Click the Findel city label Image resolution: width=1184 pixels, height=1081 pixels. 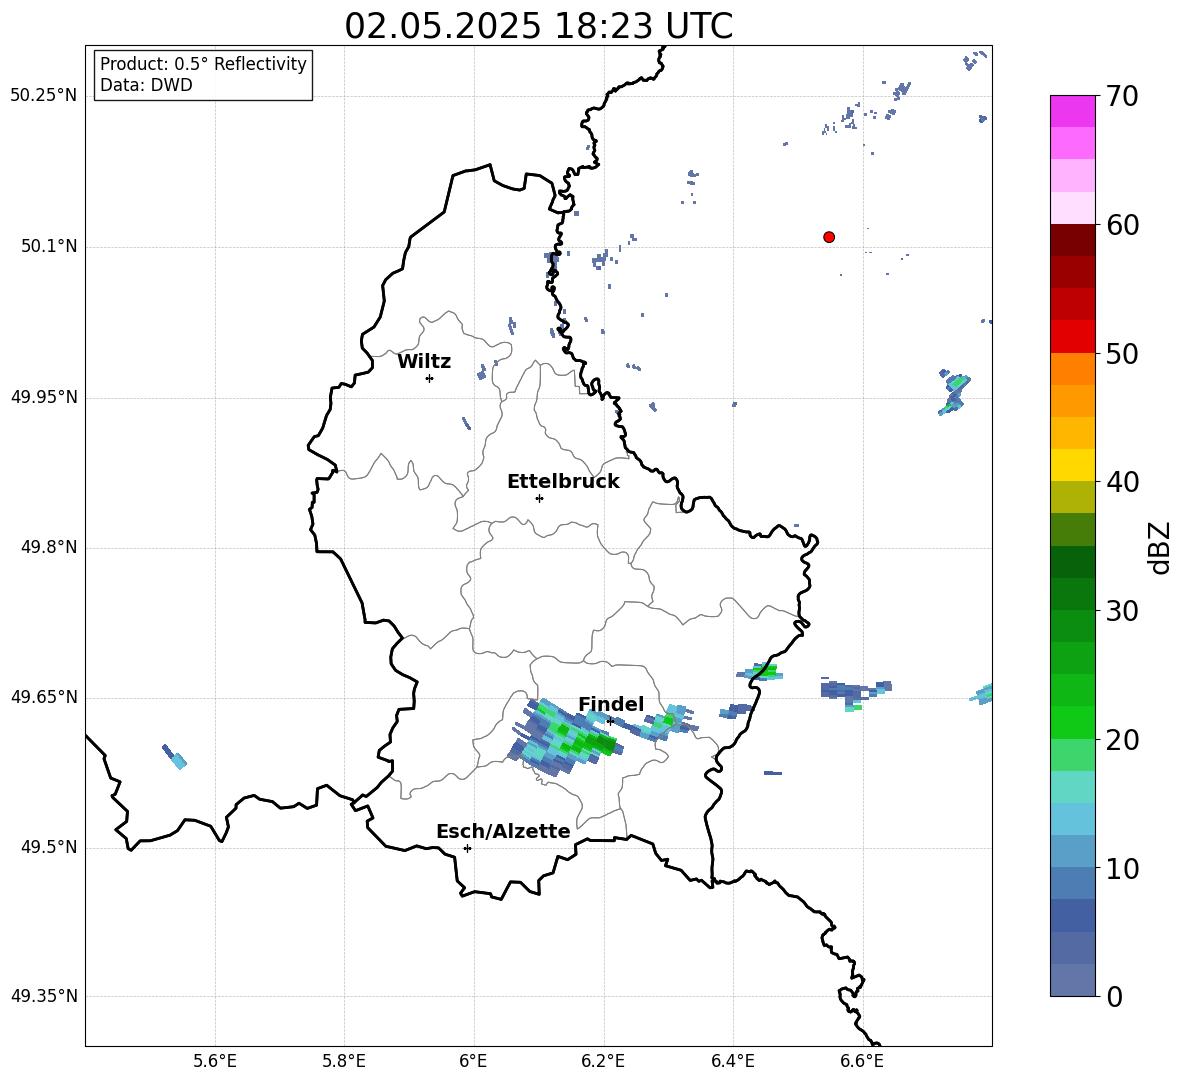coord(611,704)
